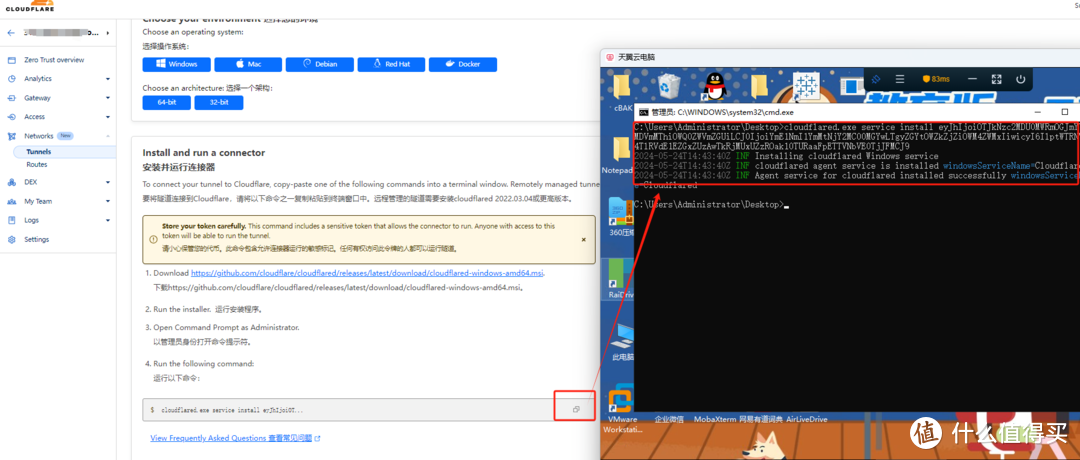Click the DEX icon in the sidebar
This screenshot has height=460, width=1080.
click(x=11, y=182)
